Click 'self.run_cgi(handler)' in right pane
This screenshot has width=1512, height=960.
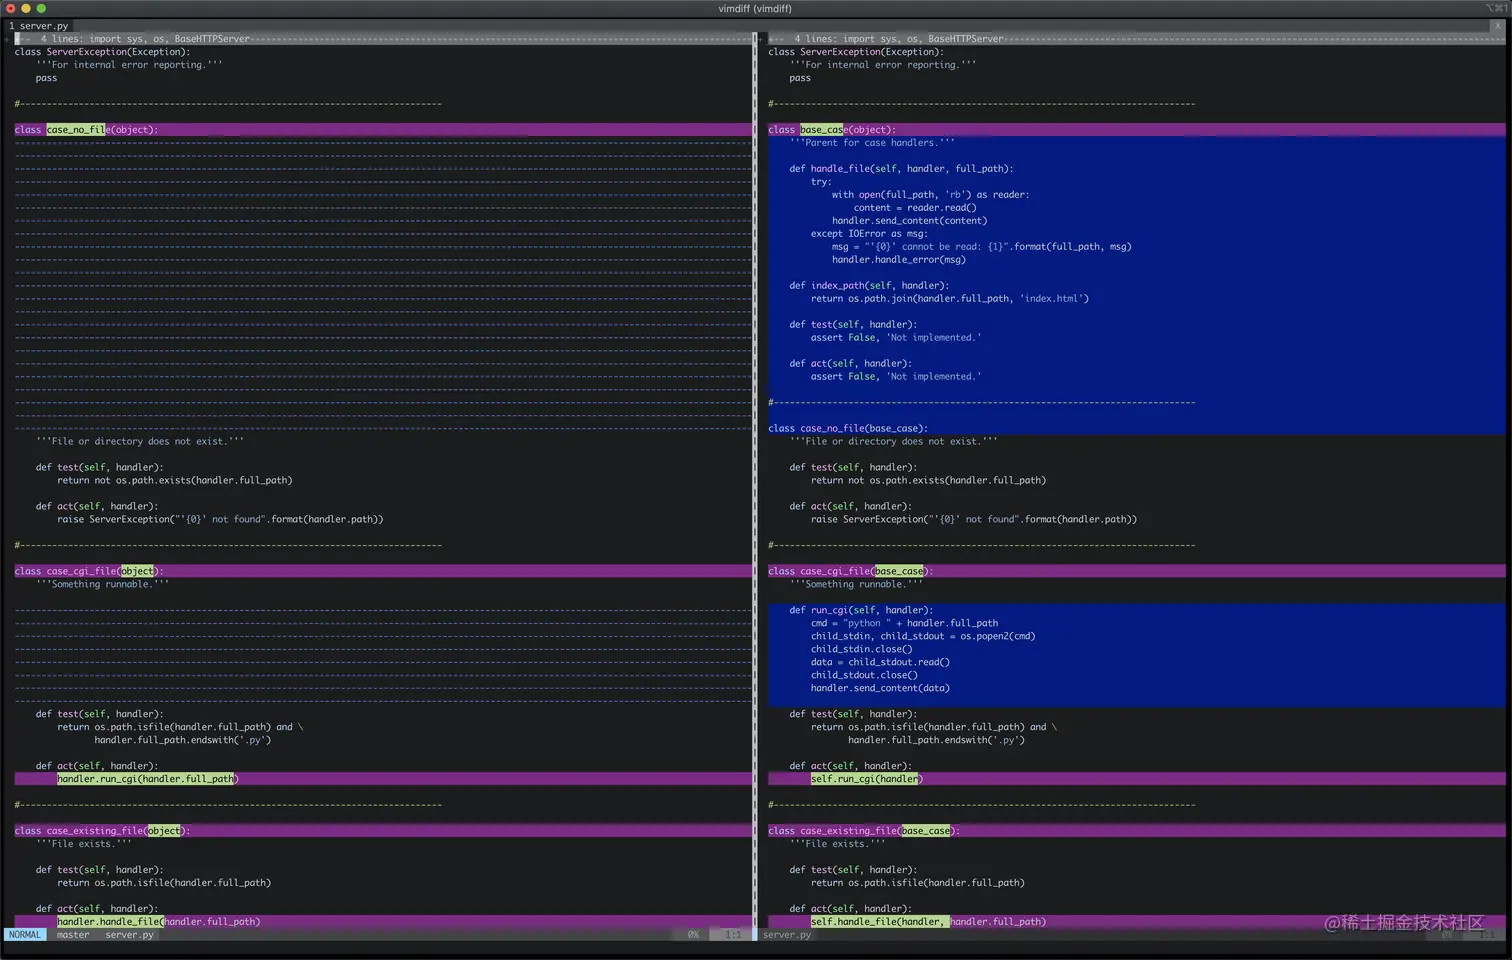pos(866,779)
